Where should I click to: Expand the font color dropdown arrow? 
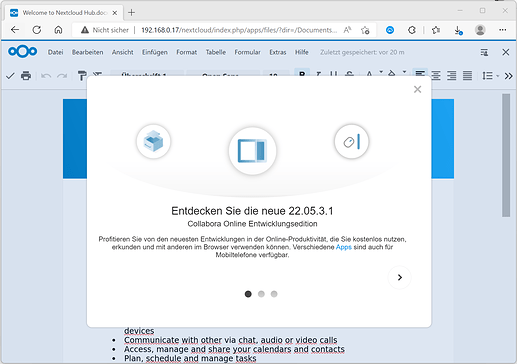(381, 72)
